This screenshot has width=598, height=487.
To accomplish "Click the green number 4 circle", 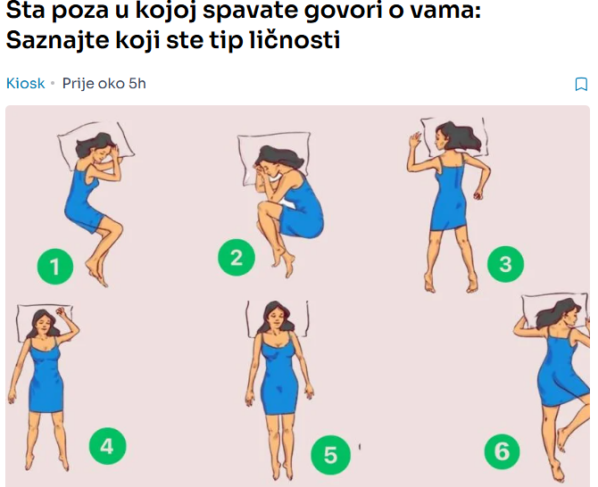I will [107, 446].
